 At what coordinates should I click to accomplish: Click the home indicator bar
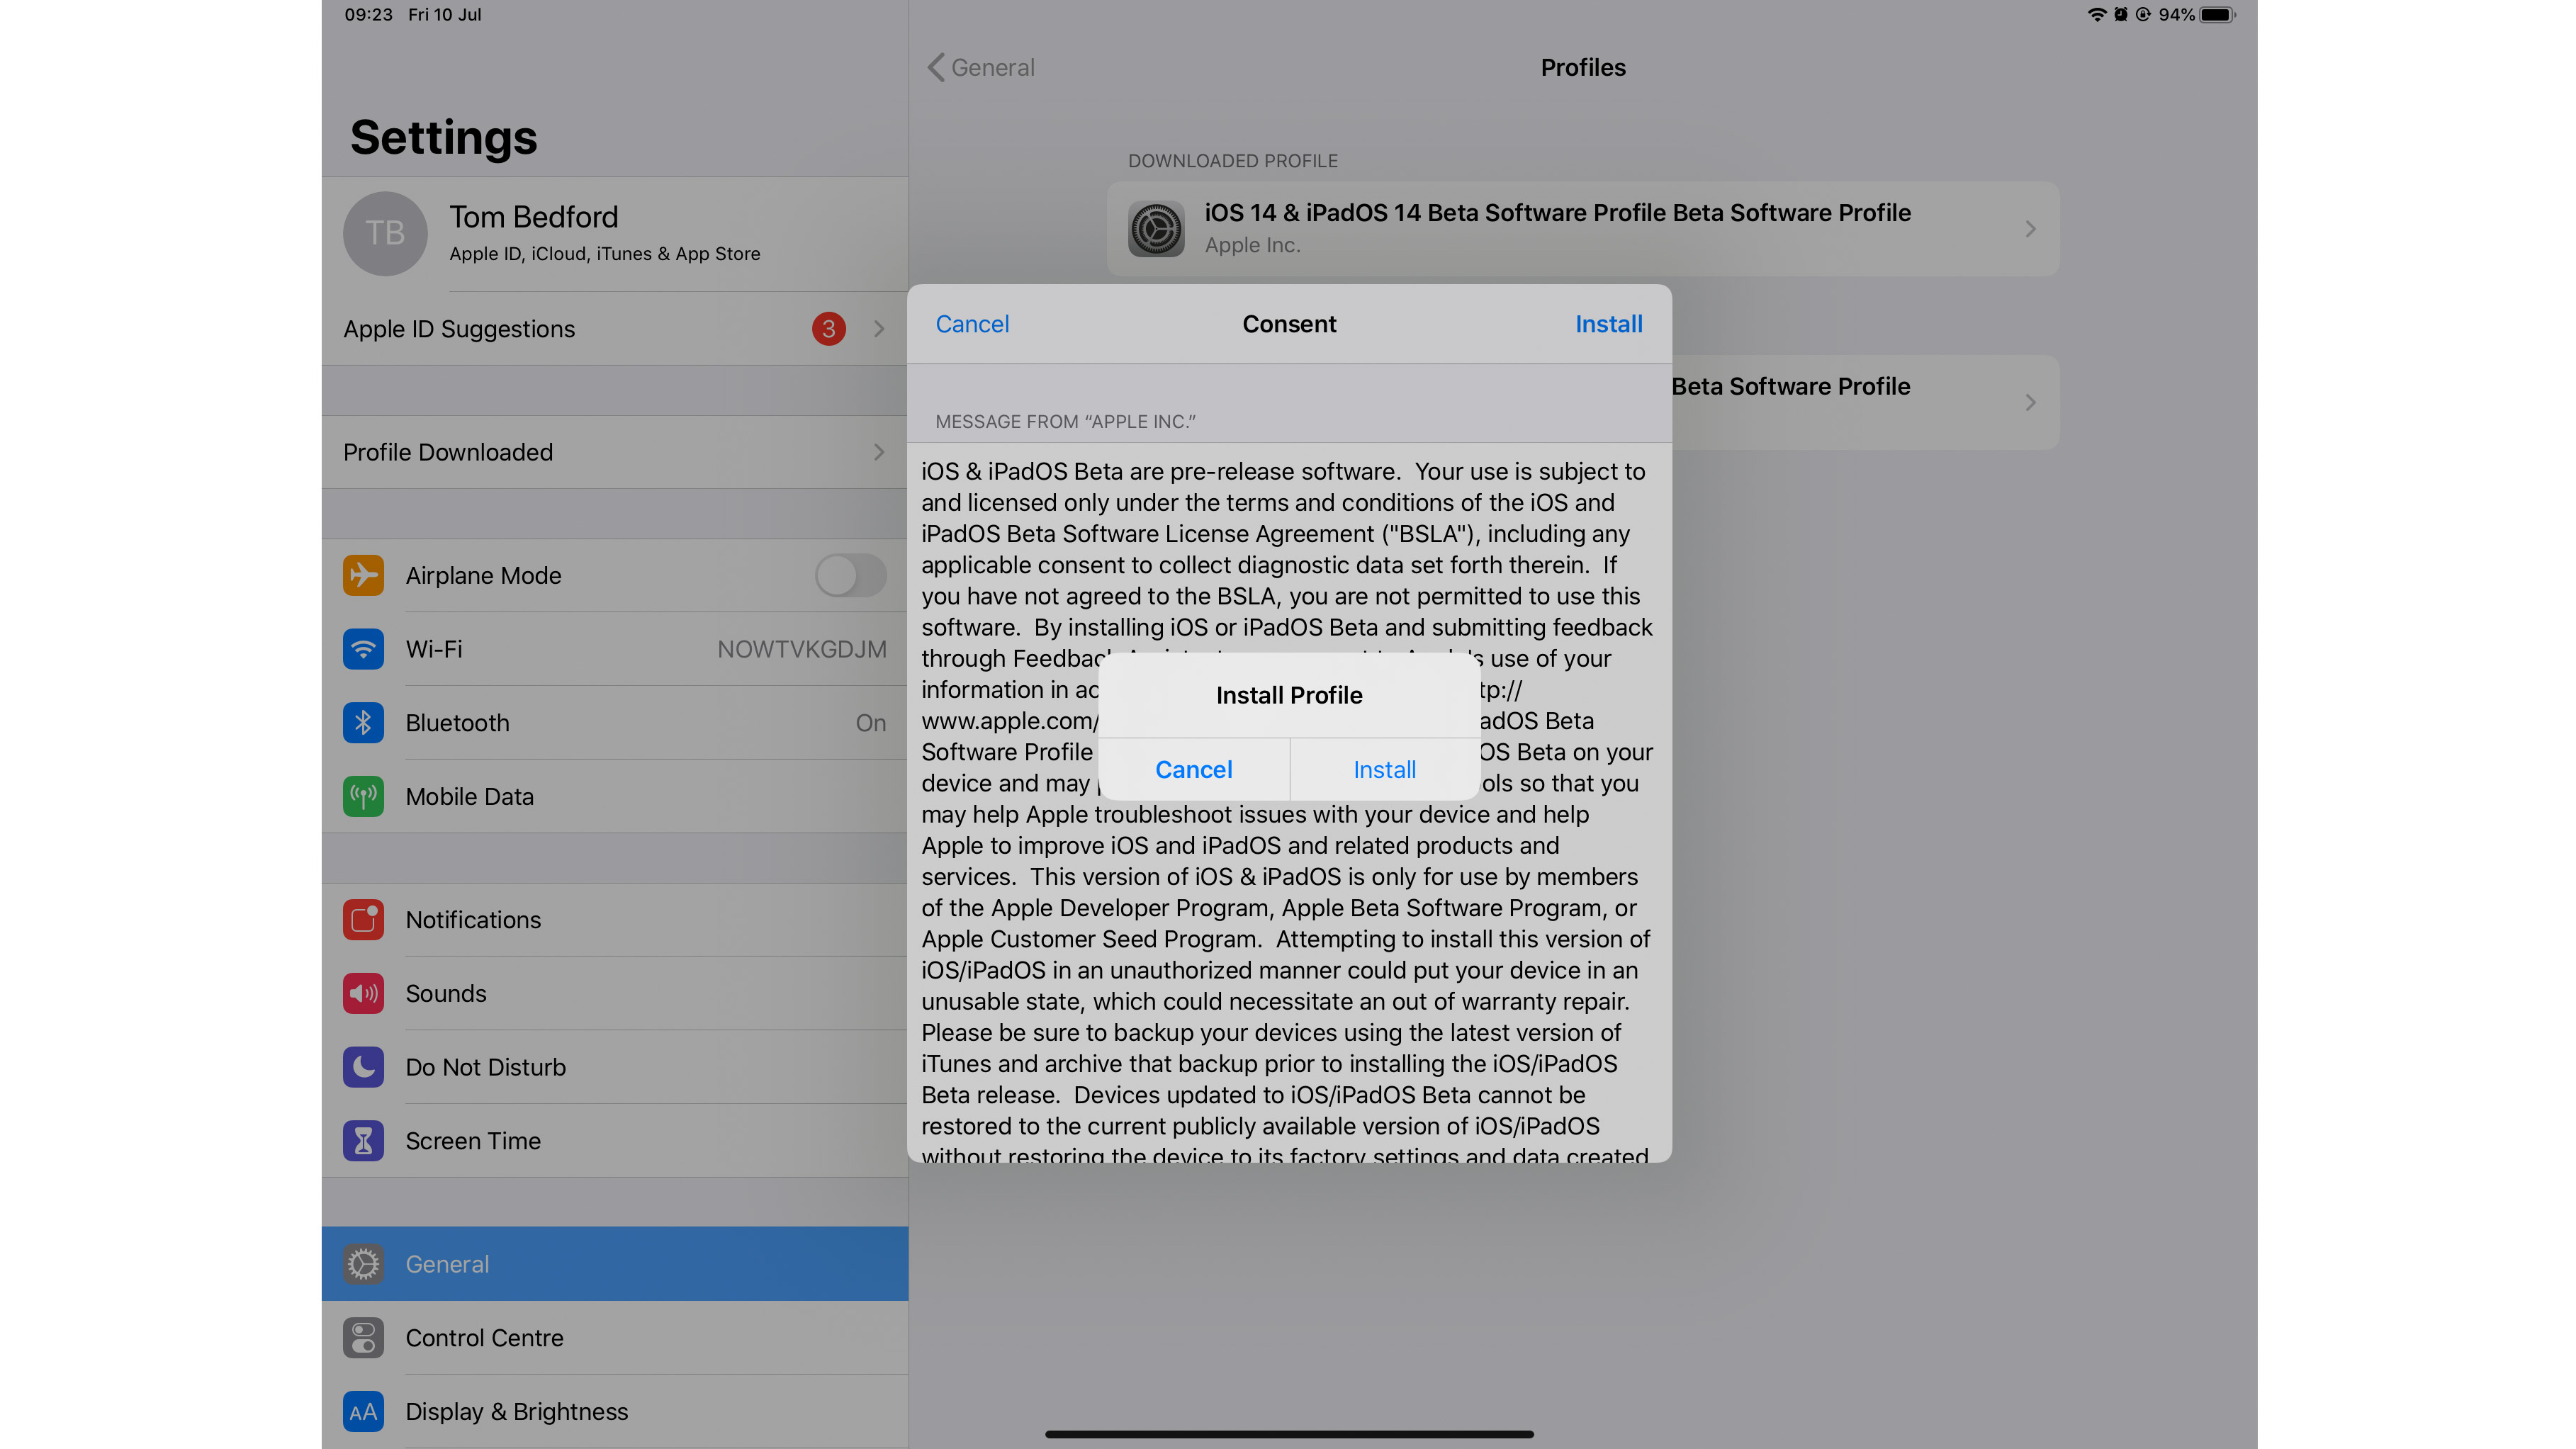point(1289,1434)
